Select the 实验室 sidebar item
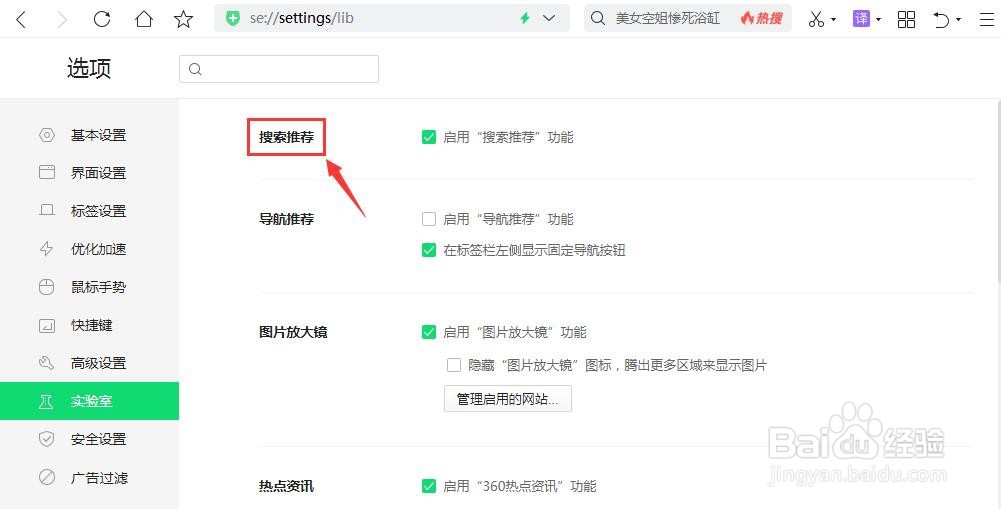1001x509 pixels. tap(89, 401)
